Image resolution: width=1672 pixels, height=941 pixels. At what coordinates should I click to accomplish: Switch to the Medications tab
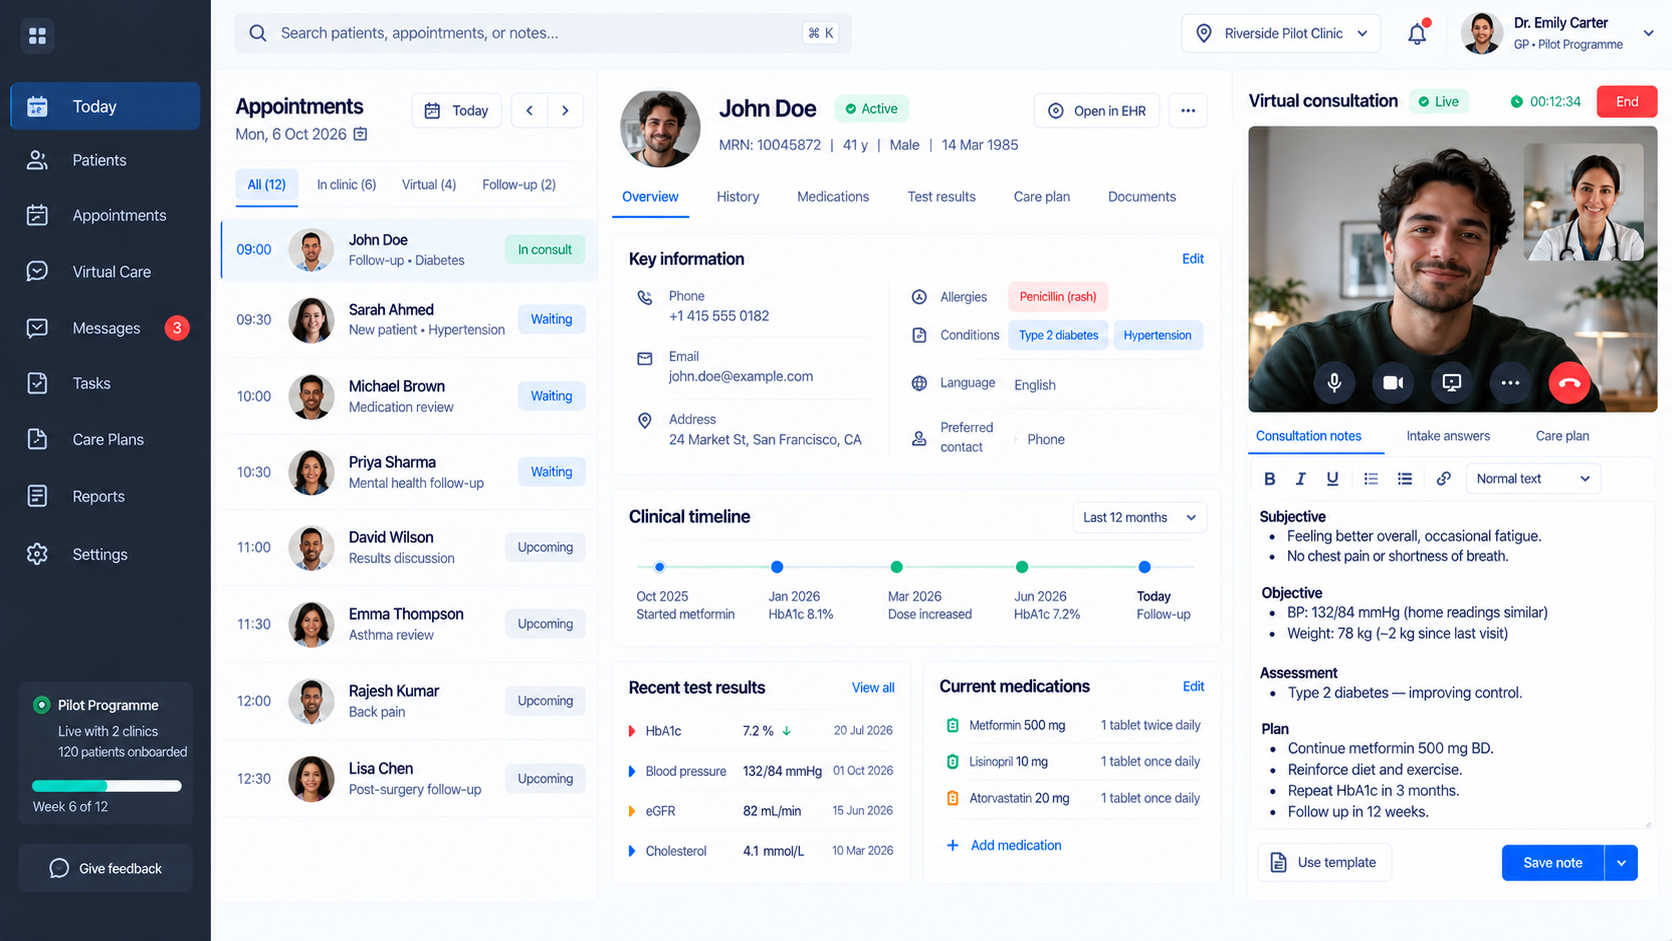[x=832, y=197]
